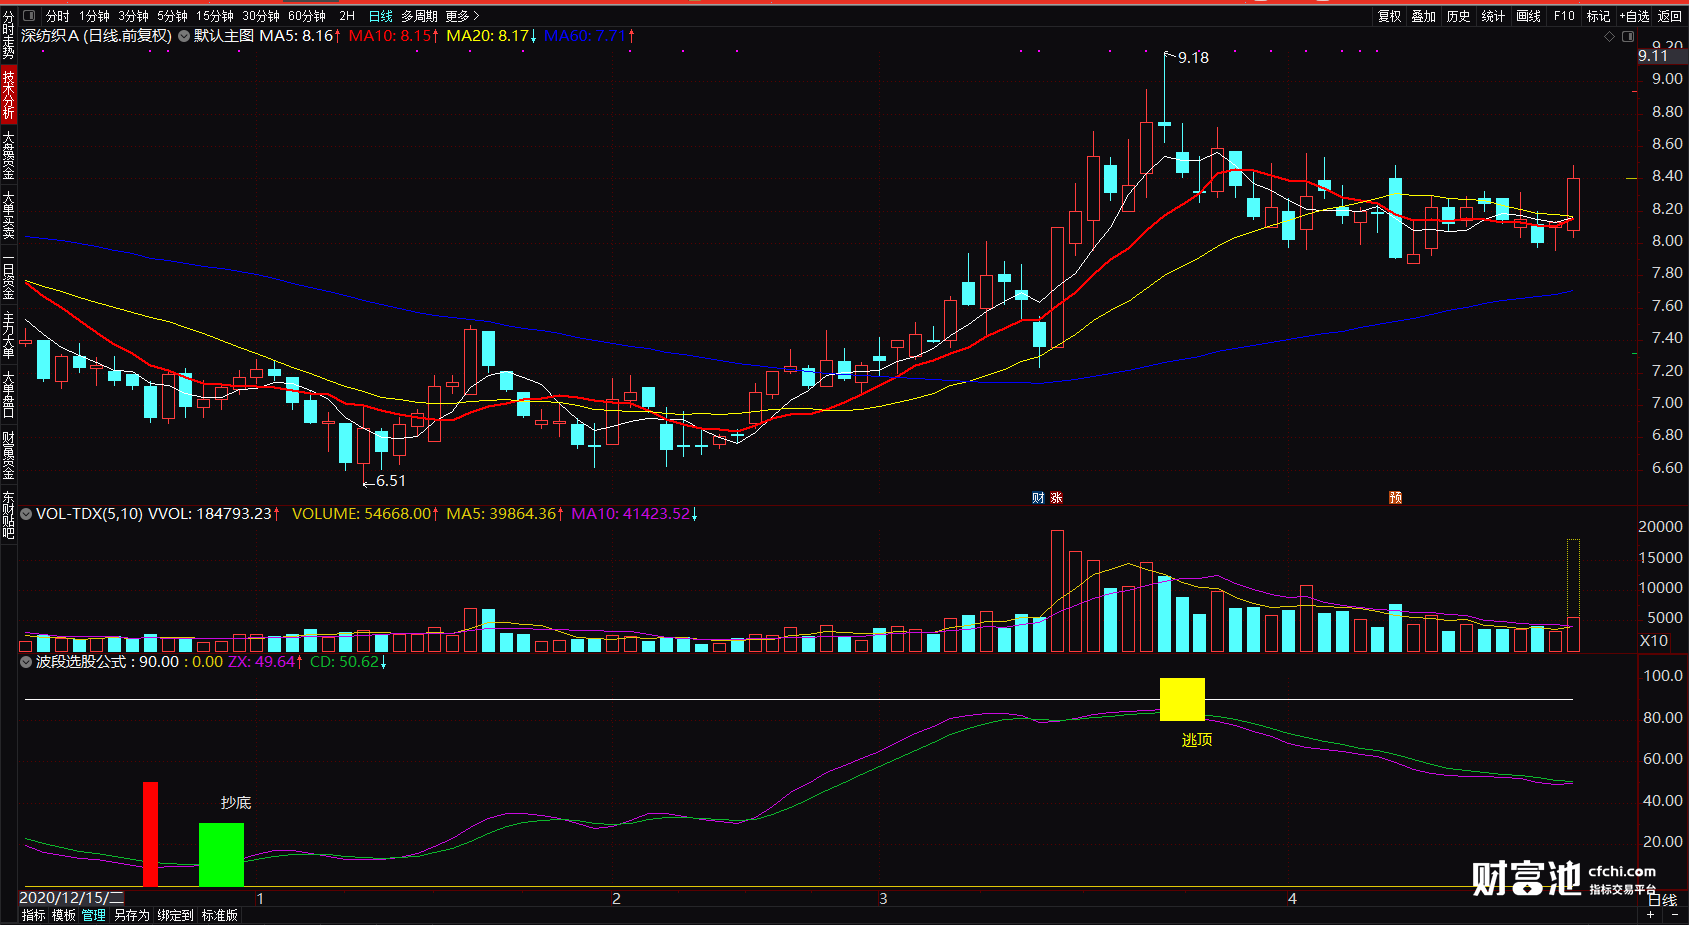Open the 东财贴吧 side tab
The height and width of the screenshot is (925, 1689).
coord(8,515)
